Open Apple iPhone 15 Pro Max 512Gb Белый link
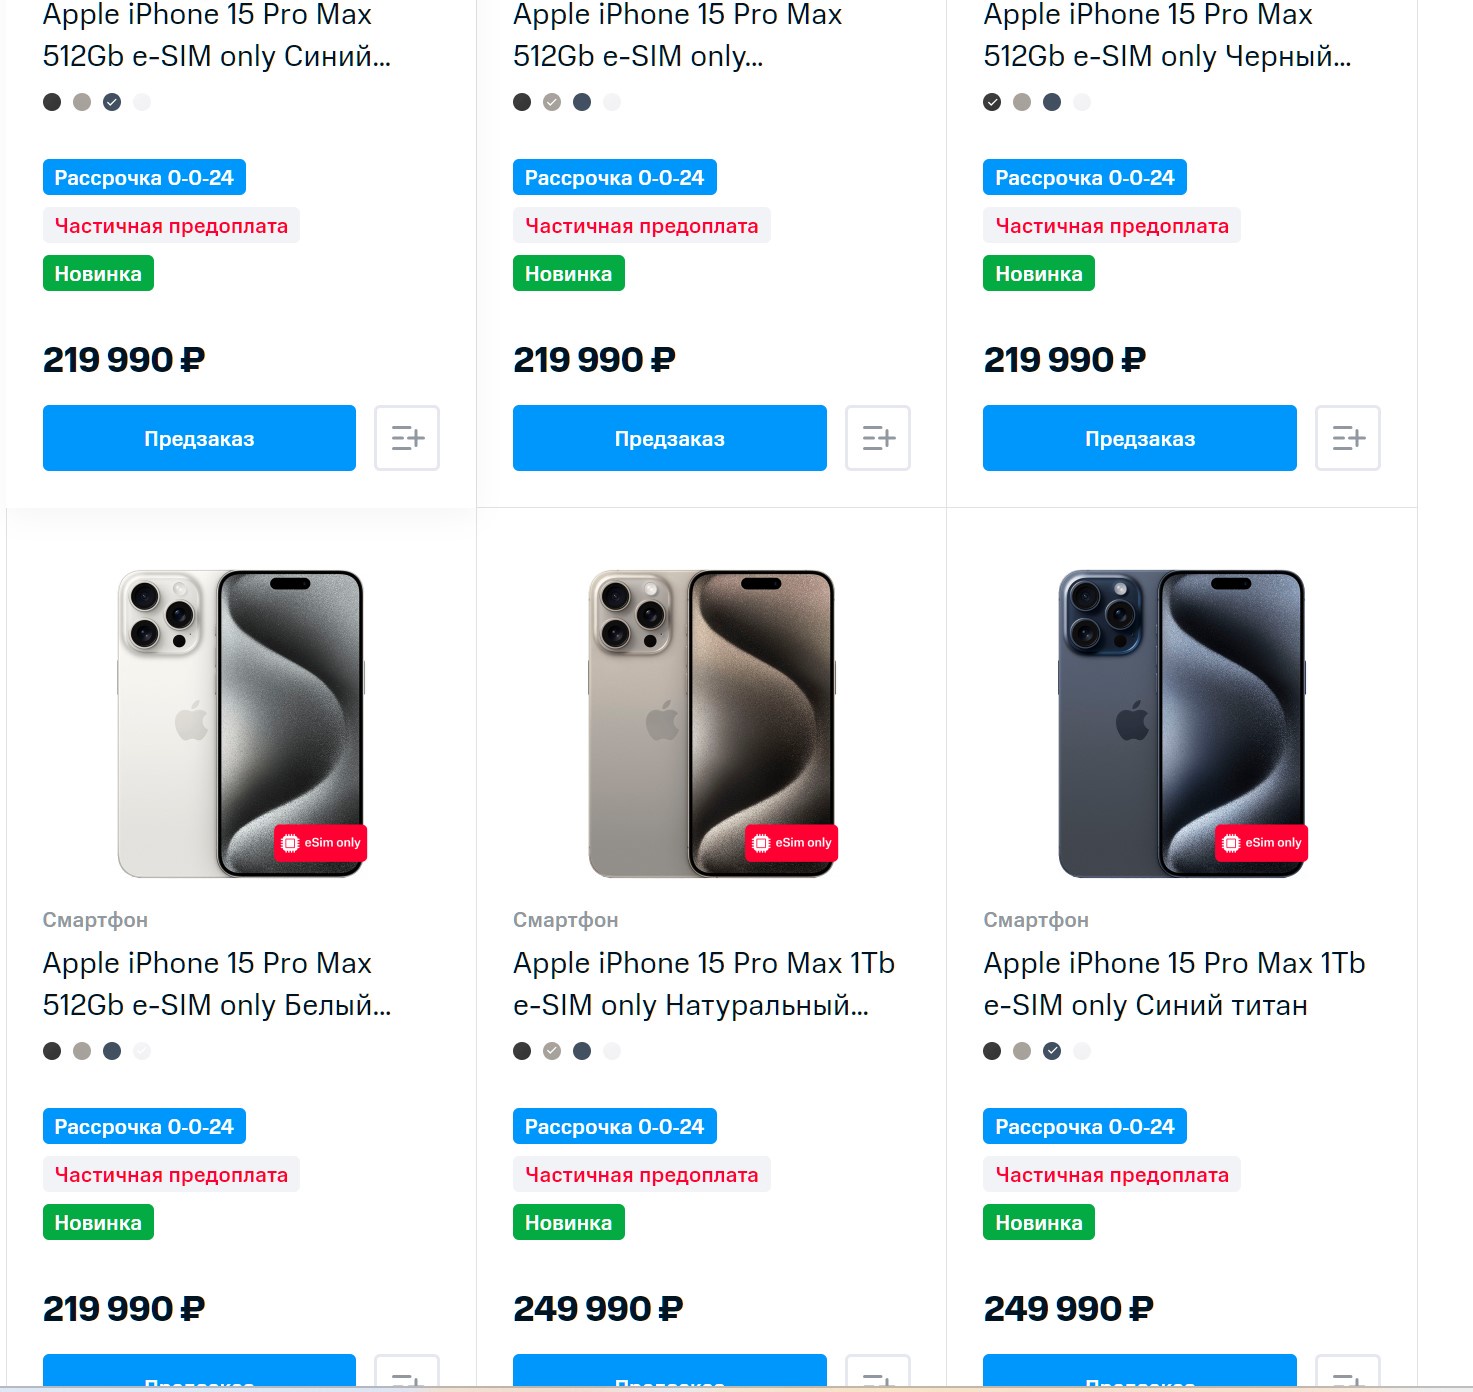Screen dimensions: 1473x1392 coord(216,984)
